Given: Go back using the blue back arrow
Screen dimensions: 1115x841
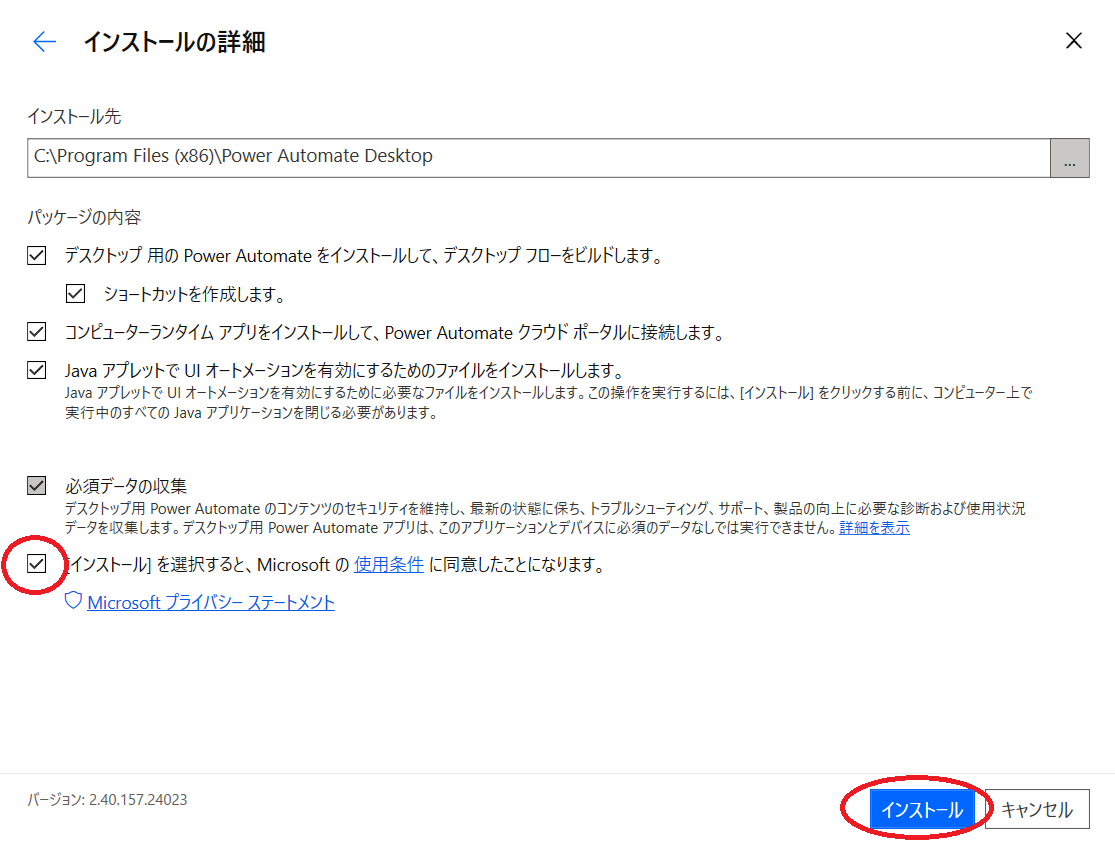Looking at the screenshot, I should click(x=43, y=41).
